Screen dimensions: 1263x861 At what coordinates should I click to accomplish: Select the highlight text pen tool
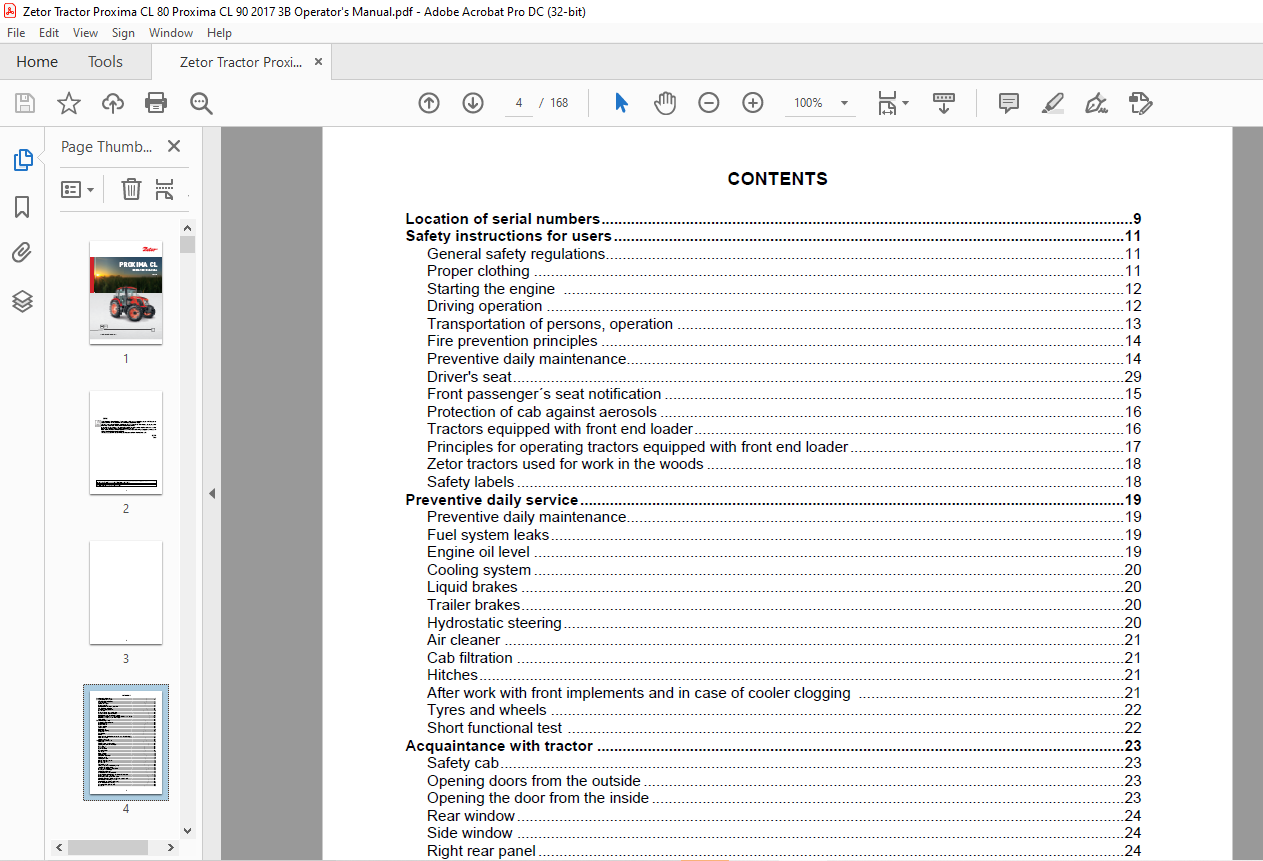point(1052,103)
